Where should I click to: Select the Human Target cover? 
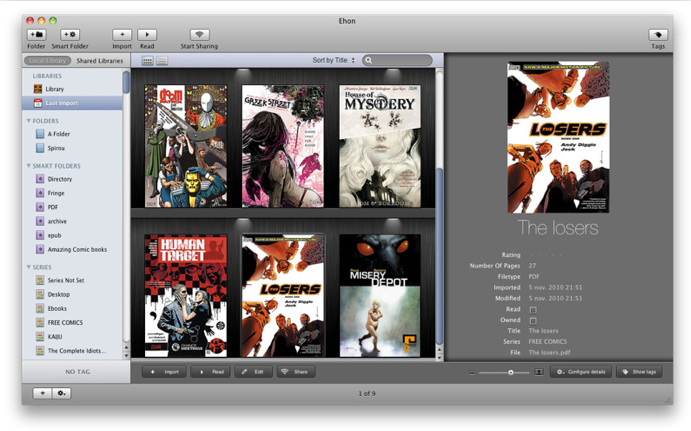[186, 295]
